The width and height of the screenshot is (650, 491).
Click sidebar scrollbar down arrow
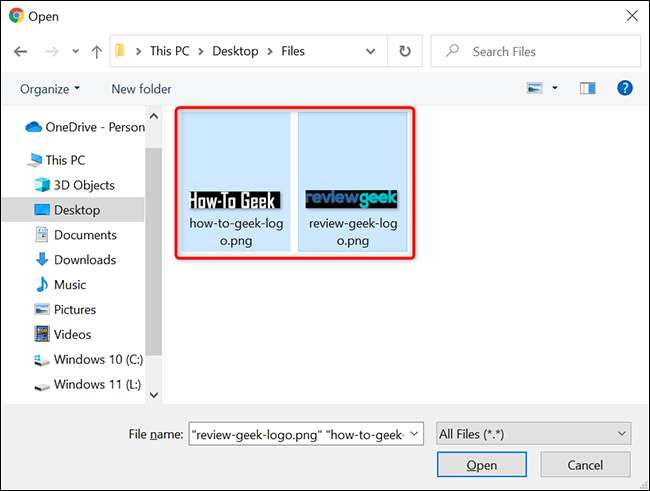(x=154, y=395)
